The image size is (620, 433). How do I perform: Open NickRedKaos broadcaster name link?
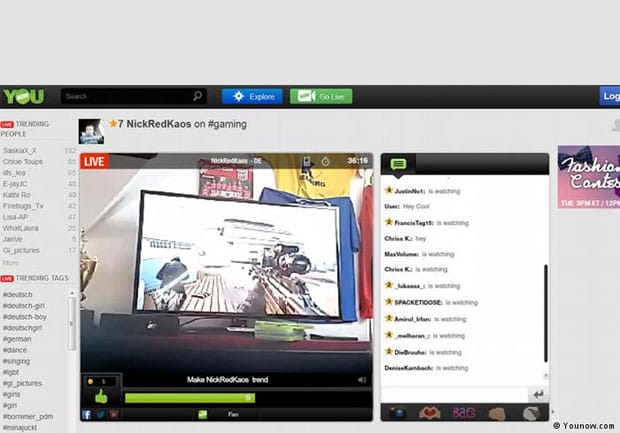pyautogui.click(x=159, y=124)
